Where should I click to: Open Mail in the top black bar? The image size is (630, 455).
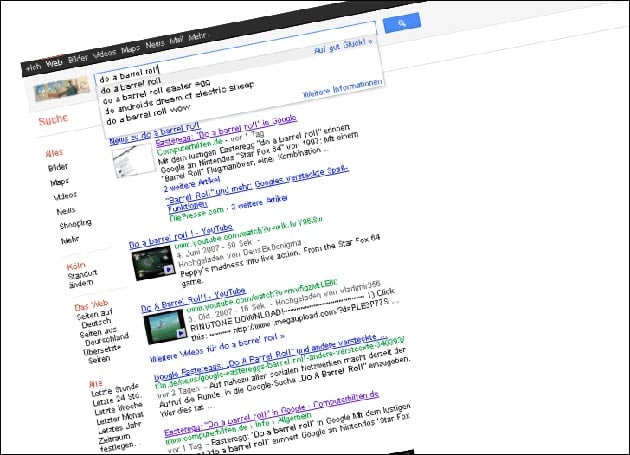click(x=176, y=40)
